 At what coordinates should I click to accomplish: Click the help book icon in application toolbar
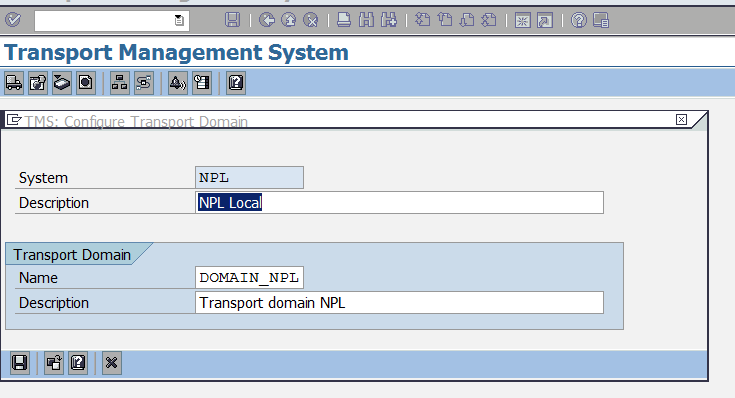236,83
